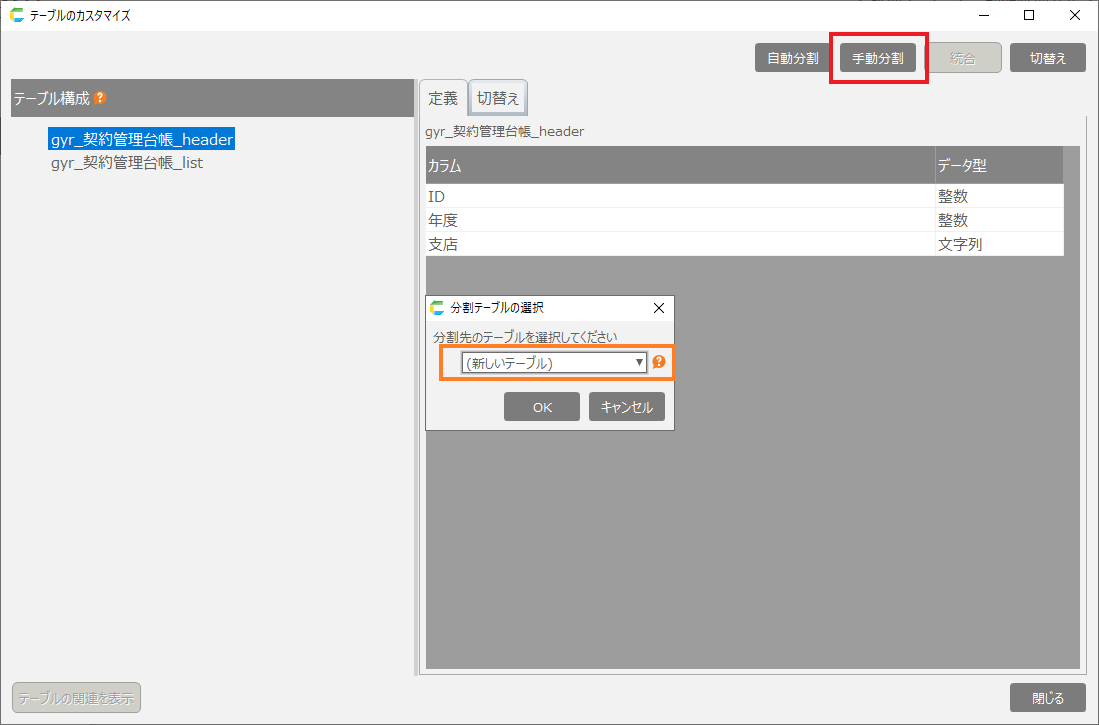Click the データ型 column header
The height and width of the screenshot is (725, 1099).
pos(998,166)
